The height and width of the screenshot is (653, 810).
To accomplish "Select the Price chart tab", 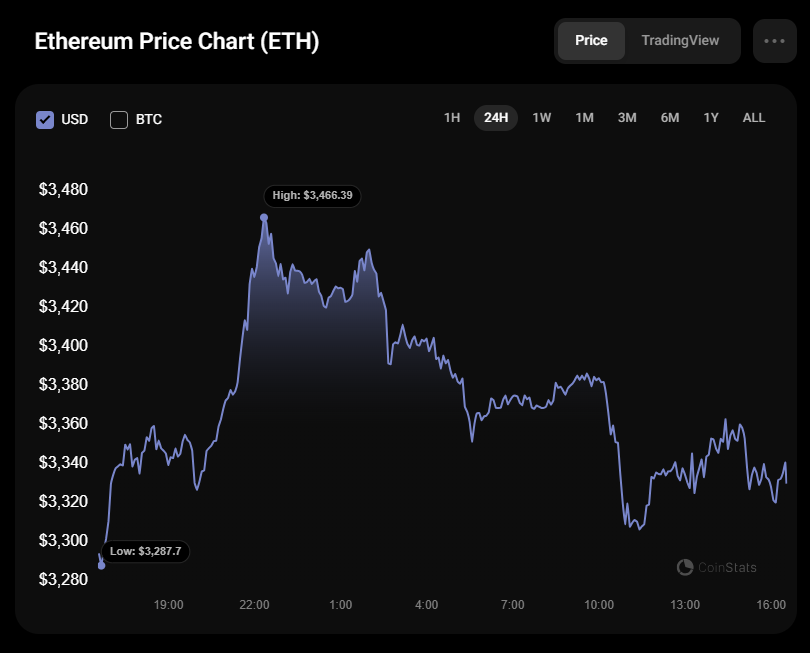I will (591, 40).
